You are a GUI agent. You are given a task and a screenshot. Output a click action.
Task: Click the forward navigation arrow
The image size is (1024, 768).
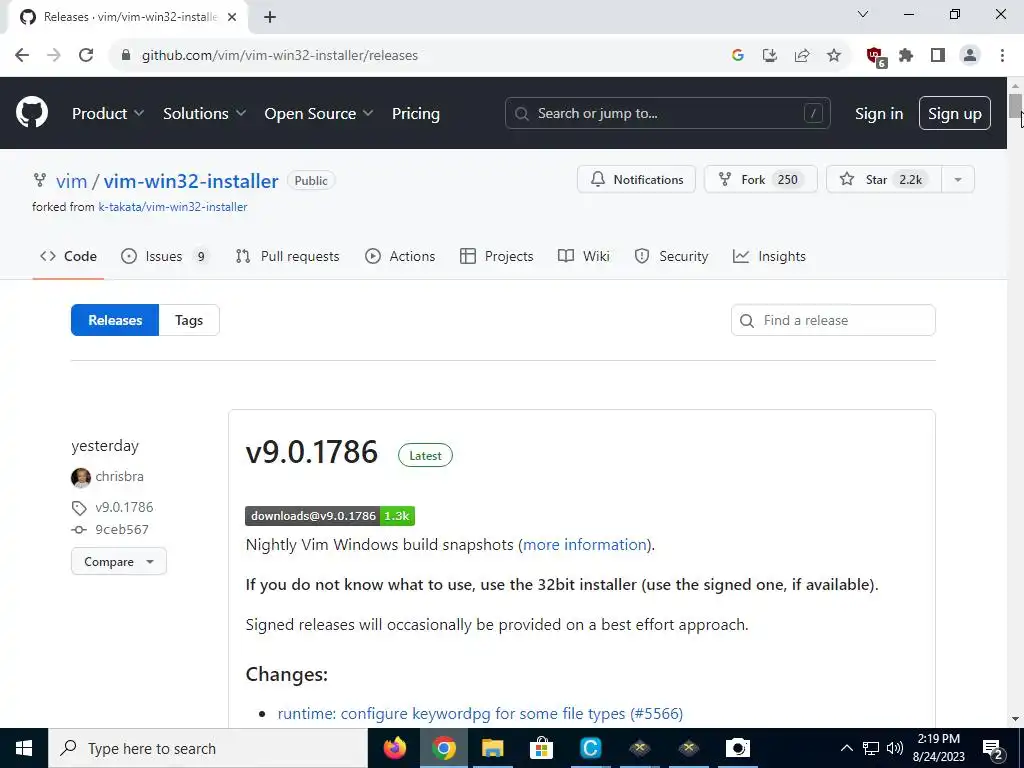click(x=54, y=56)
